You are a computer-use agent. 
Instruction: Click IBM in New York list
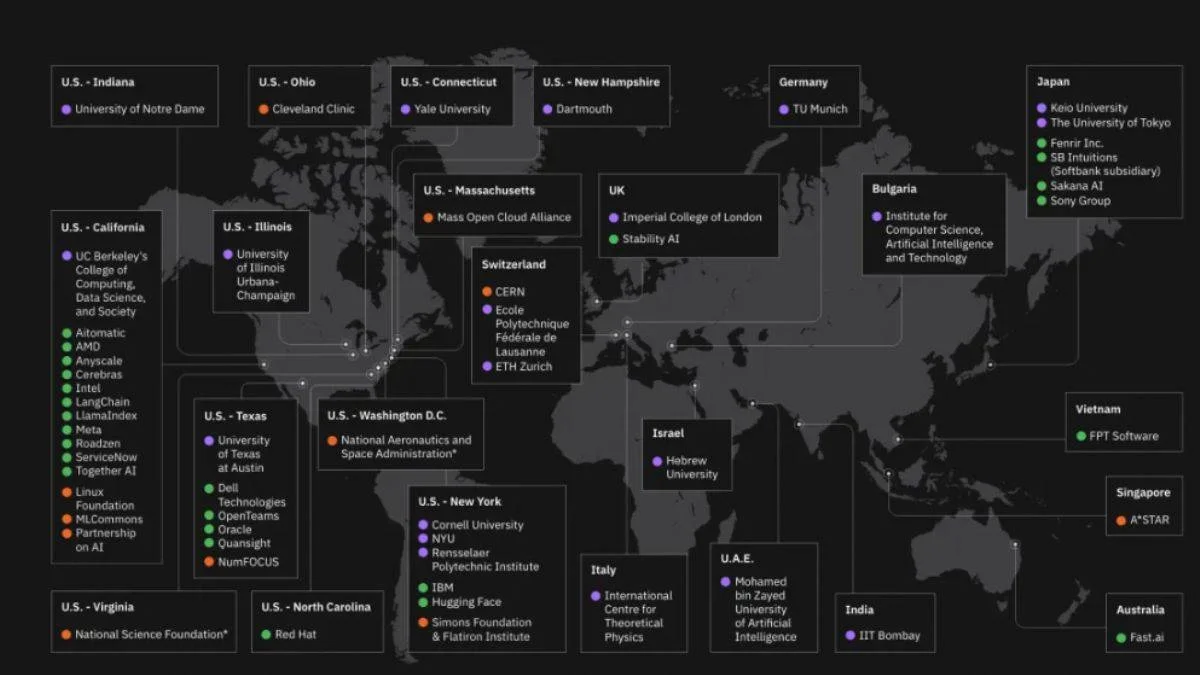(x=436, y=588)
